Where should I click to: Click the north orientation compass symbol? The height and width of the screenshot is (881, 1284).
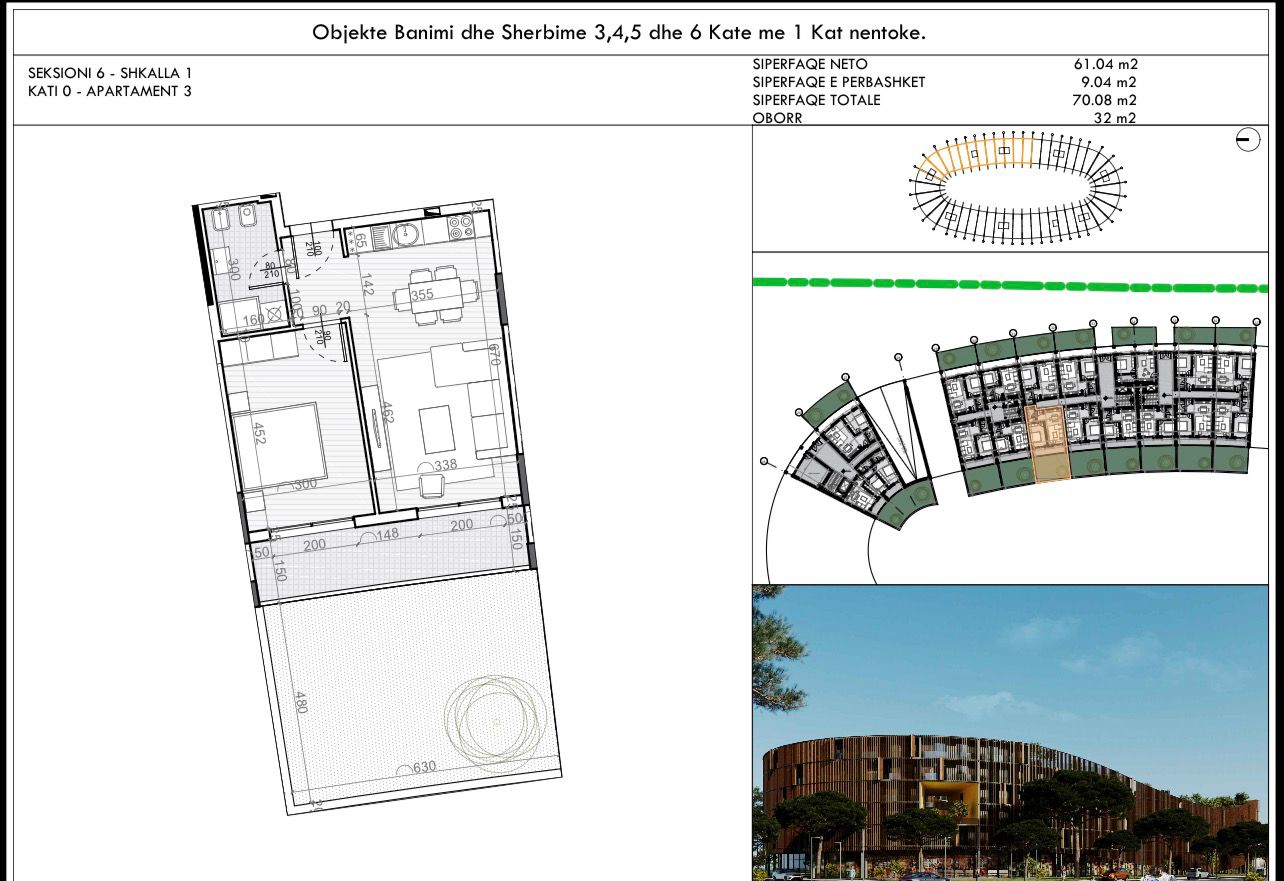(x=1247, y=140)
